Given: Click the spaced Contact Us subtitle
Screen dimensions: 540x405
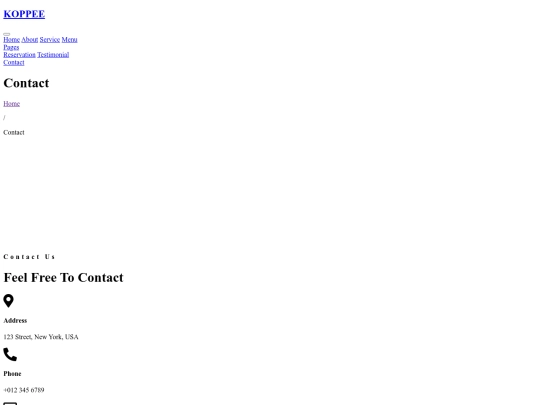Looking at the screenshot, I should click(x=29, y=257).
